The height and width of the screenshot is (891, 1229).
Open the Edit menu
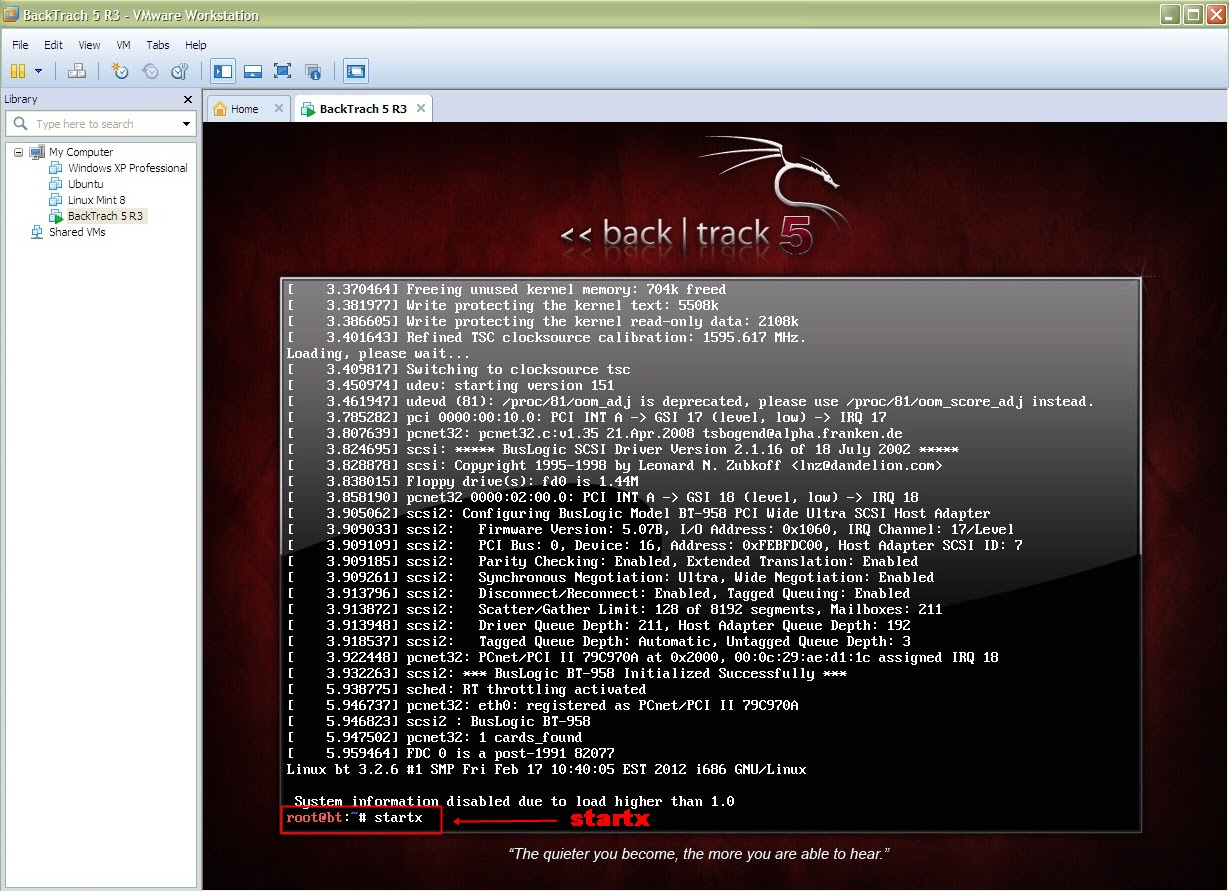[53, 45]
